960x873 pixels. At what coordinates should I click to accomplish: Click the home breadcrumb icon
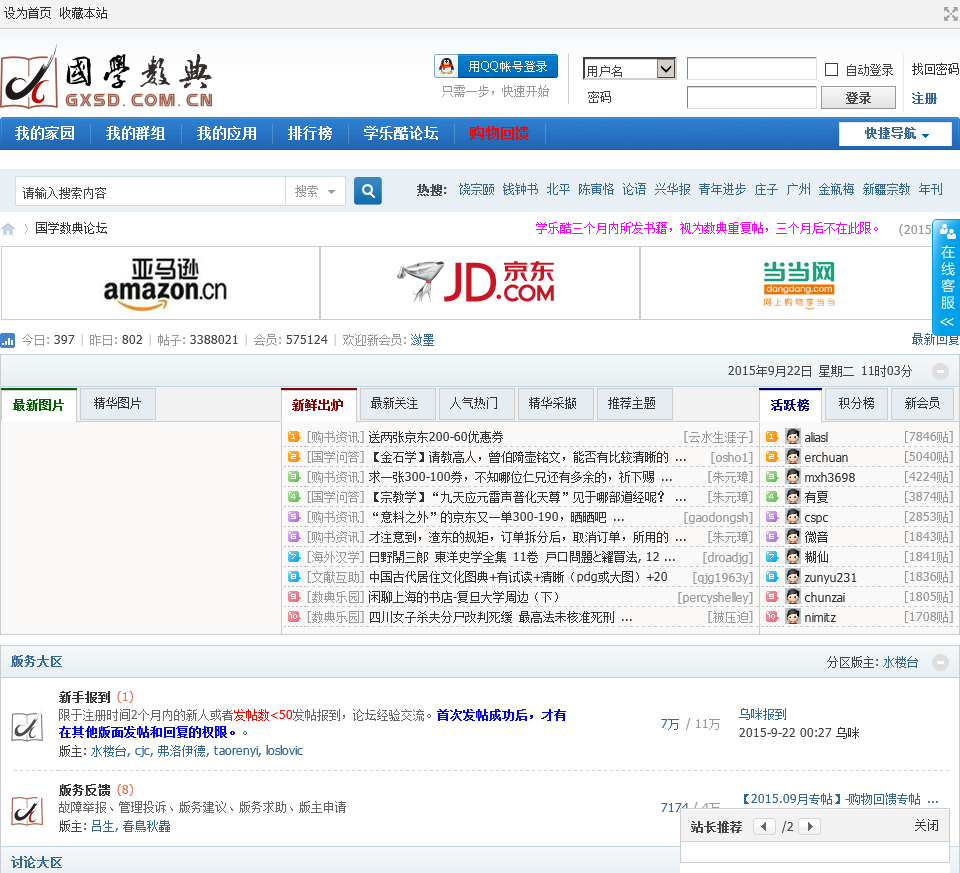(x=9, y=229)
